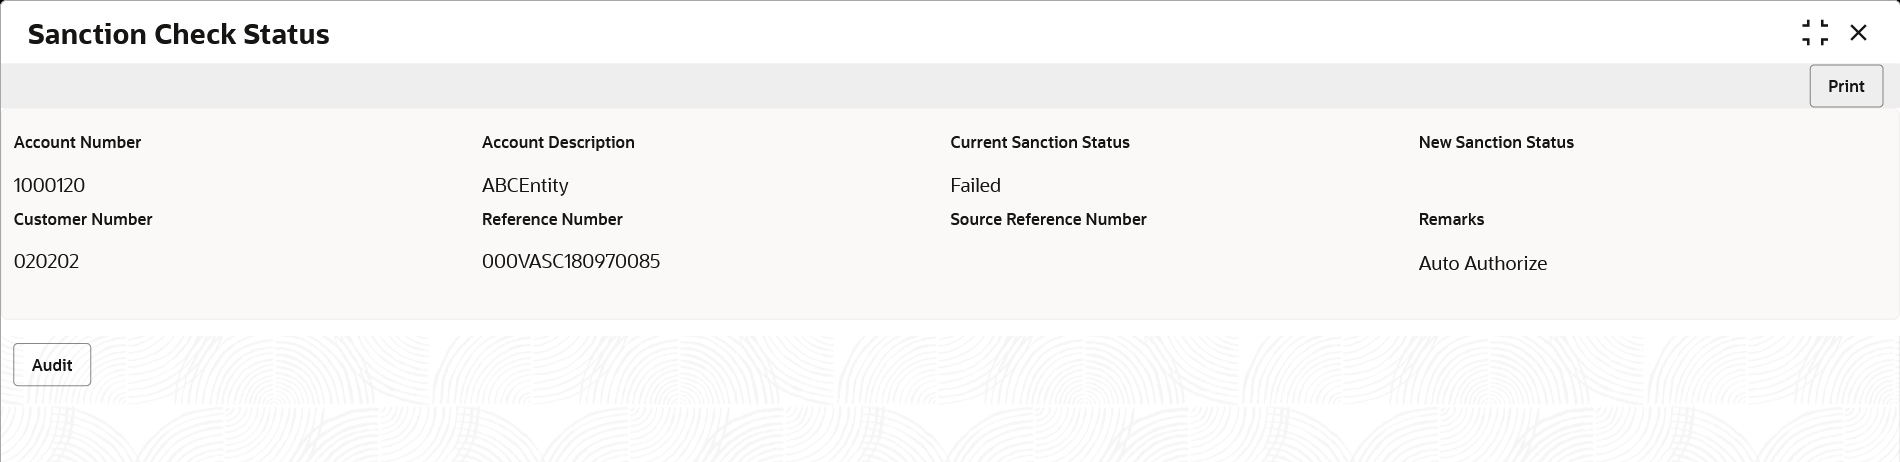The width and height of the screenshot is (1900, 462).
Task: Click the Current Sanction Status label
Action: (1040, 142)
